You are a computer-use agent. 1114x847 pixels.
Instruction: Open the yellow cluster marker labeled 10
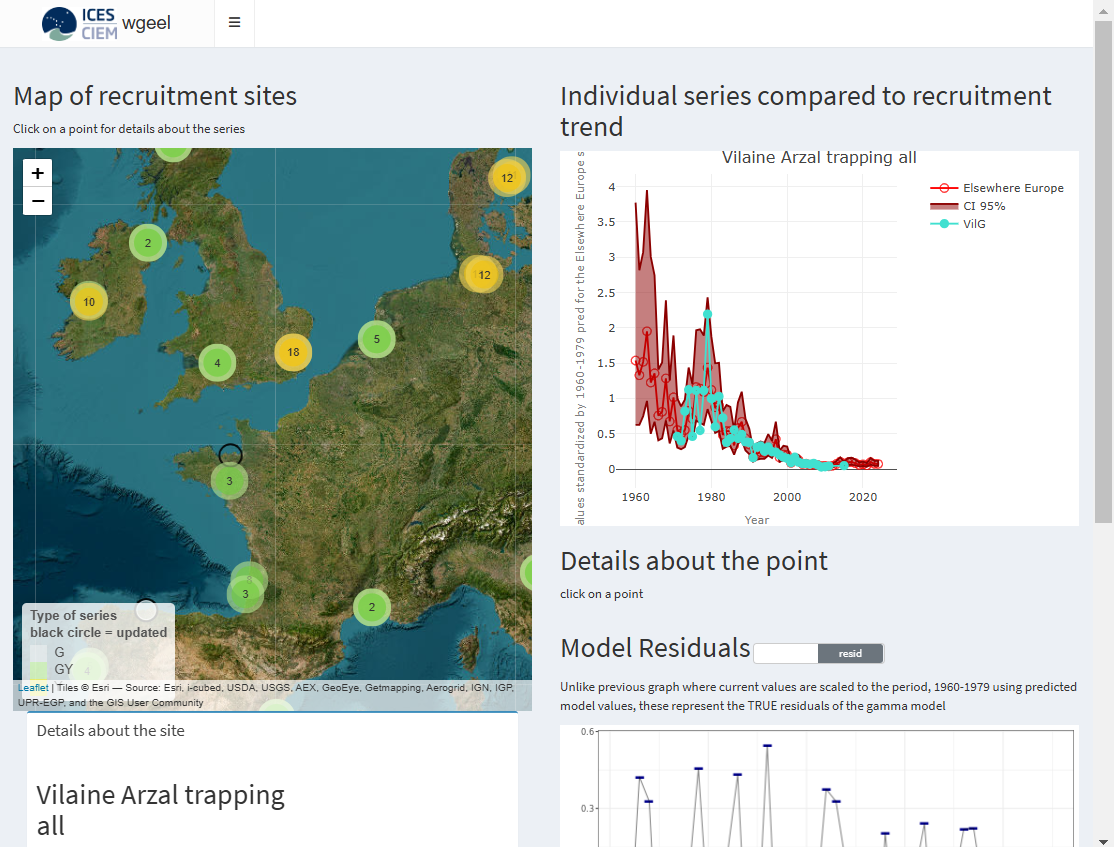point(89,302)
